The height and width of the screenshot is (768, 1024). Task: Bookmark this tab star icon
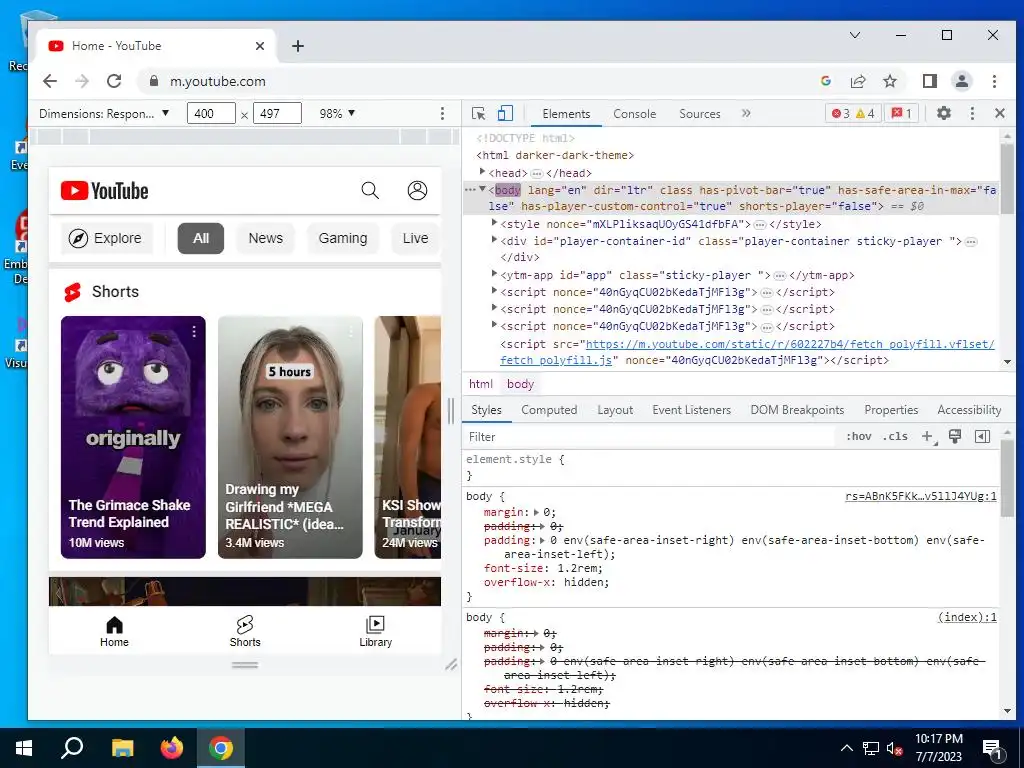coord(890,81)
